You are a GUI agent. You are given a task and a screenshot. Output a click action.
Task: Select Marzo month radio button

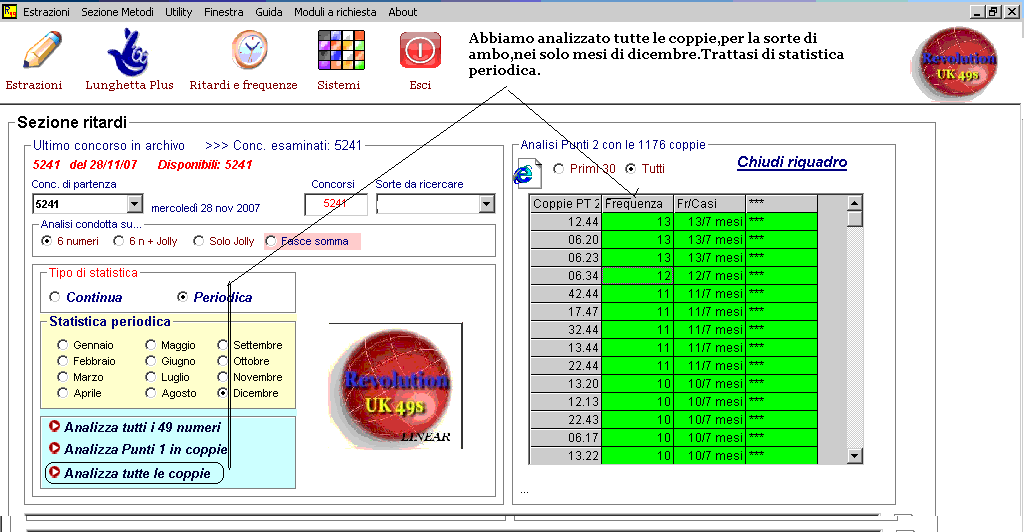point(63,377)
